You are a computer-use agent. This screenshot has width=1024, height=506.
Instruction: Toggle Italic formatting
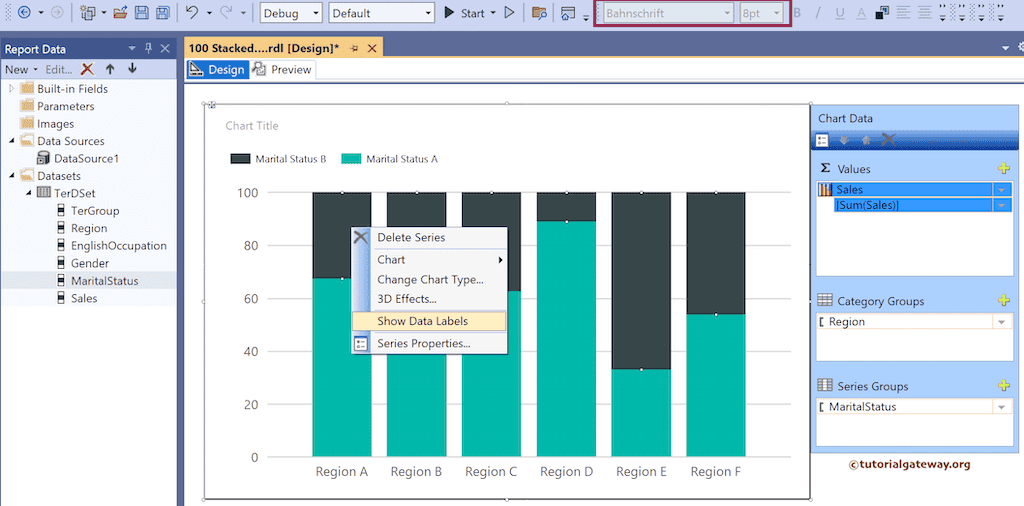click(818, 13)
